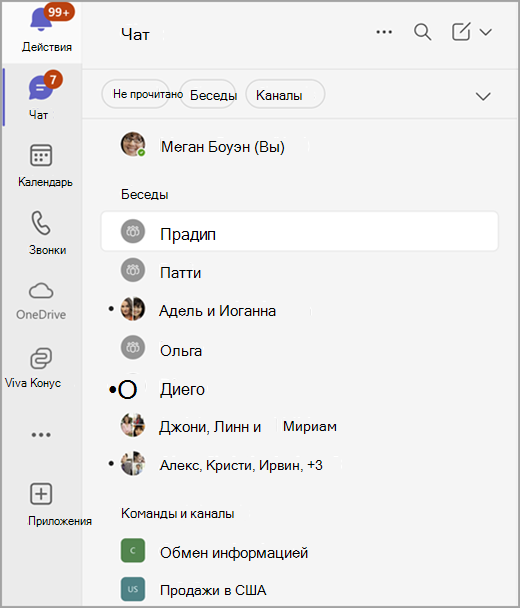520x608 pixels.
Task: Open the Продажи в США team
Action: click(x=299, y=590)
